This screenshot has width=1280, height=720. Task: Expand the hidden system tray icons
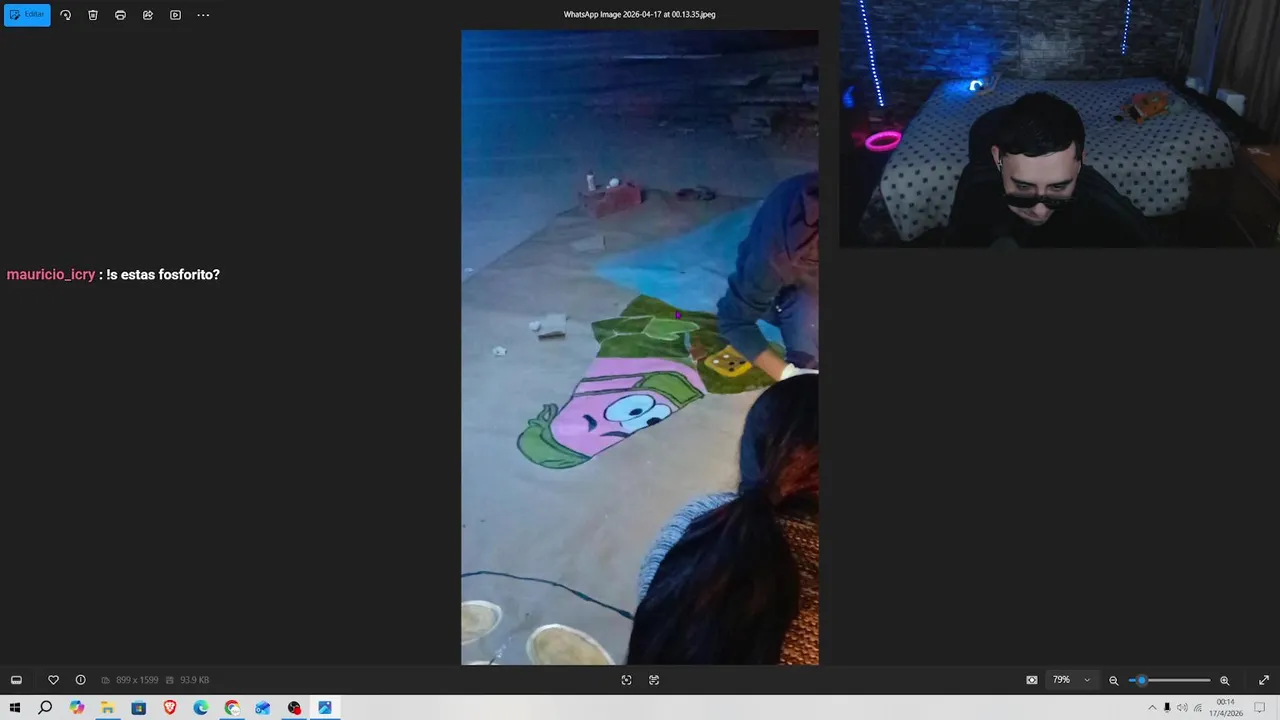point(1152,708)
